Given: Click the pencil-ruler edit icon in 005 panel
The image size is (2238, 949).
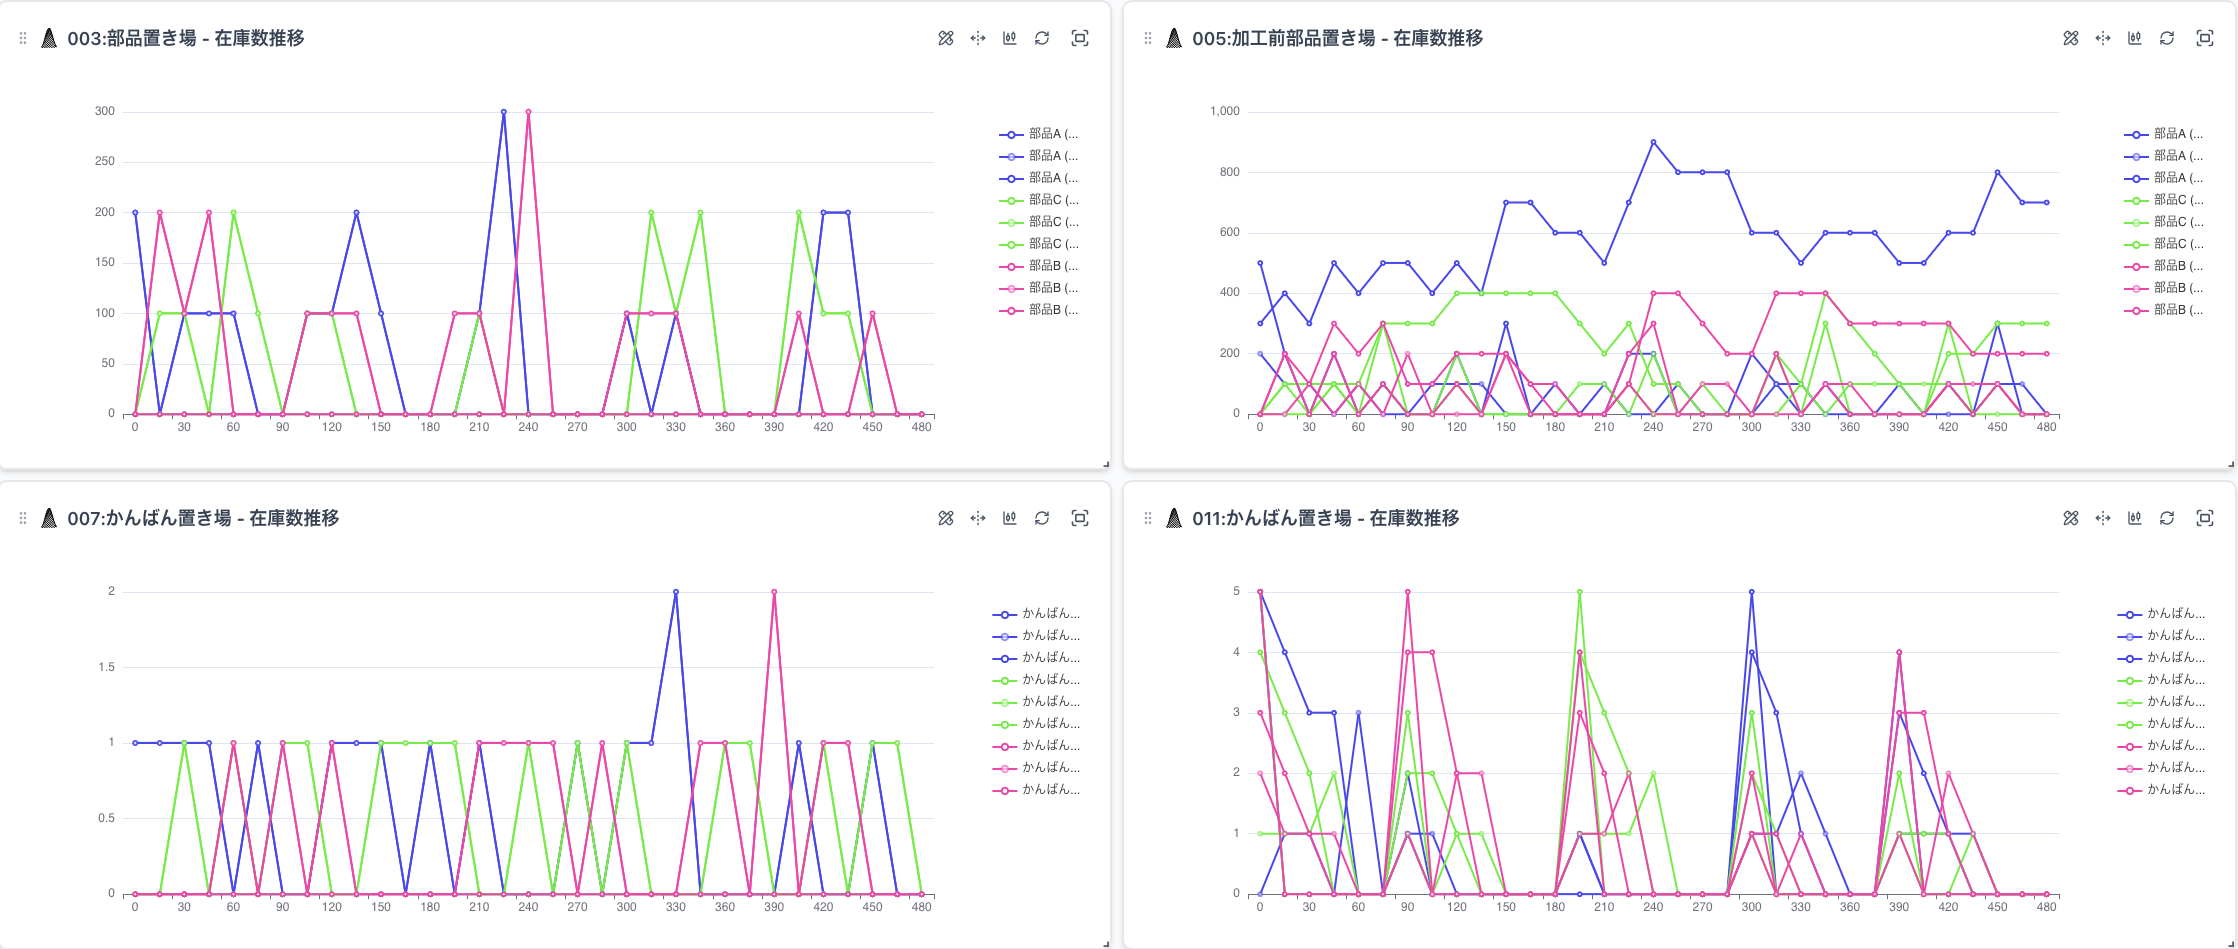Looking at the screenshot, I should click(x=2070, y=38).
